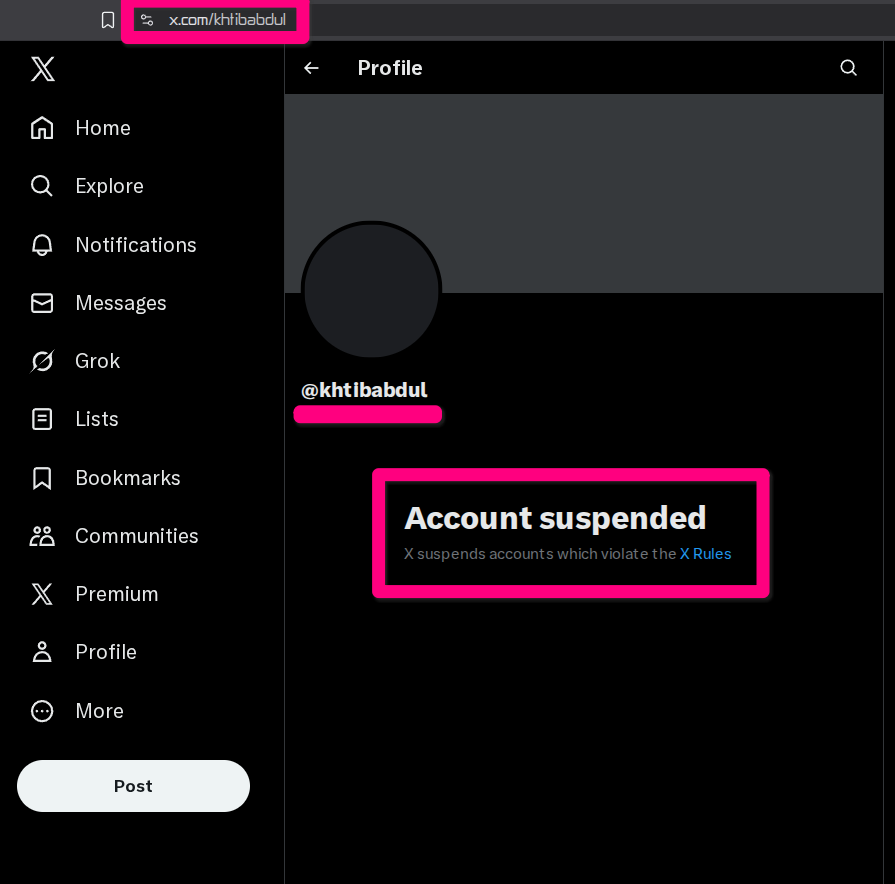Click the Explore magnifier icon
Screen dimensions: 895x884
[x=42, y=186]
